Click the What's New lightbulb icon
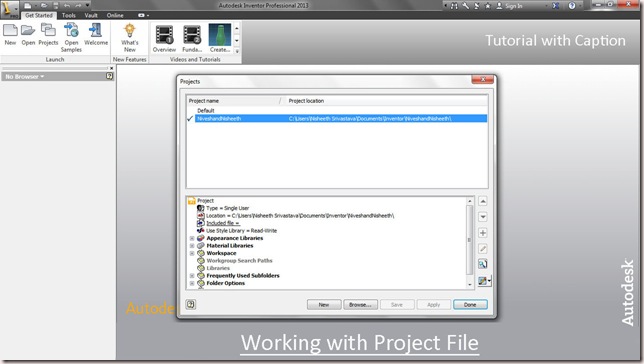 (130, 37)
